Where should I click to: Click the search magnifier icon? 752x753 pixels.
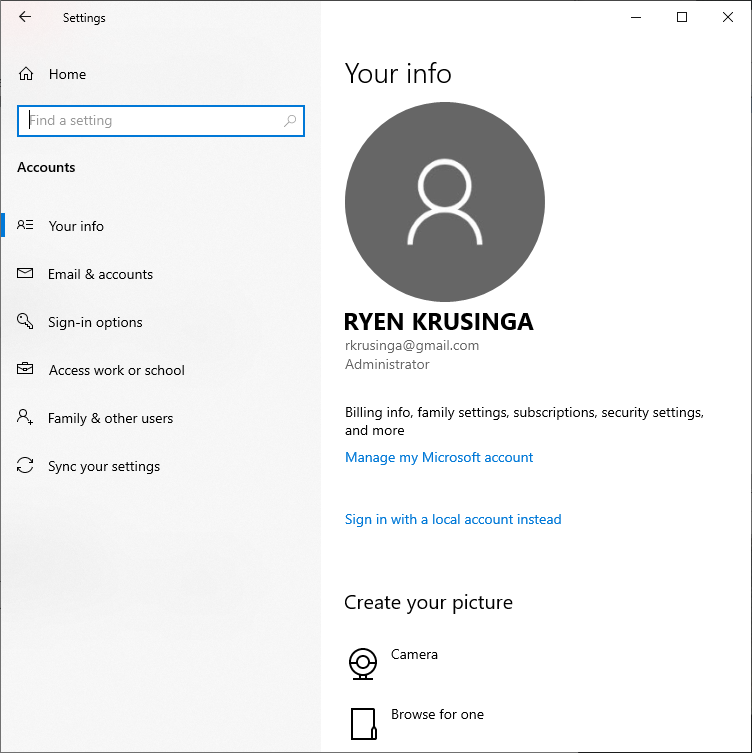(290, 121)
